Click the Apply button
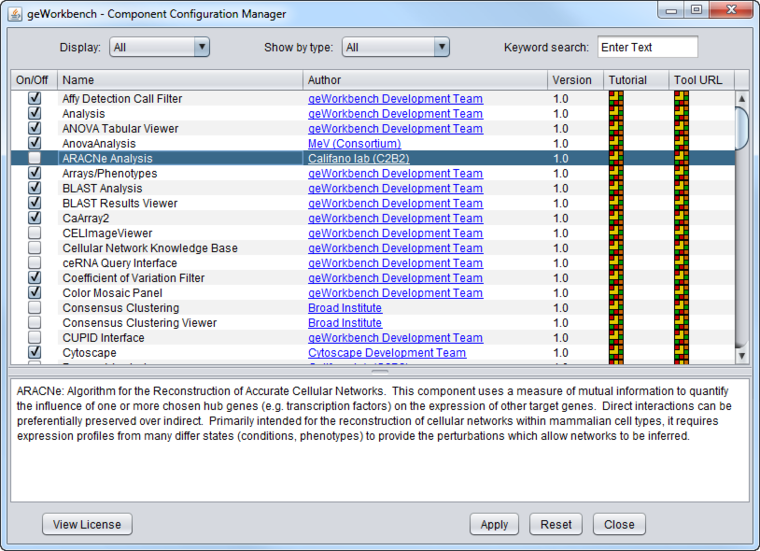The width and height of the screenshot is (760, 551). pos(494,524)
